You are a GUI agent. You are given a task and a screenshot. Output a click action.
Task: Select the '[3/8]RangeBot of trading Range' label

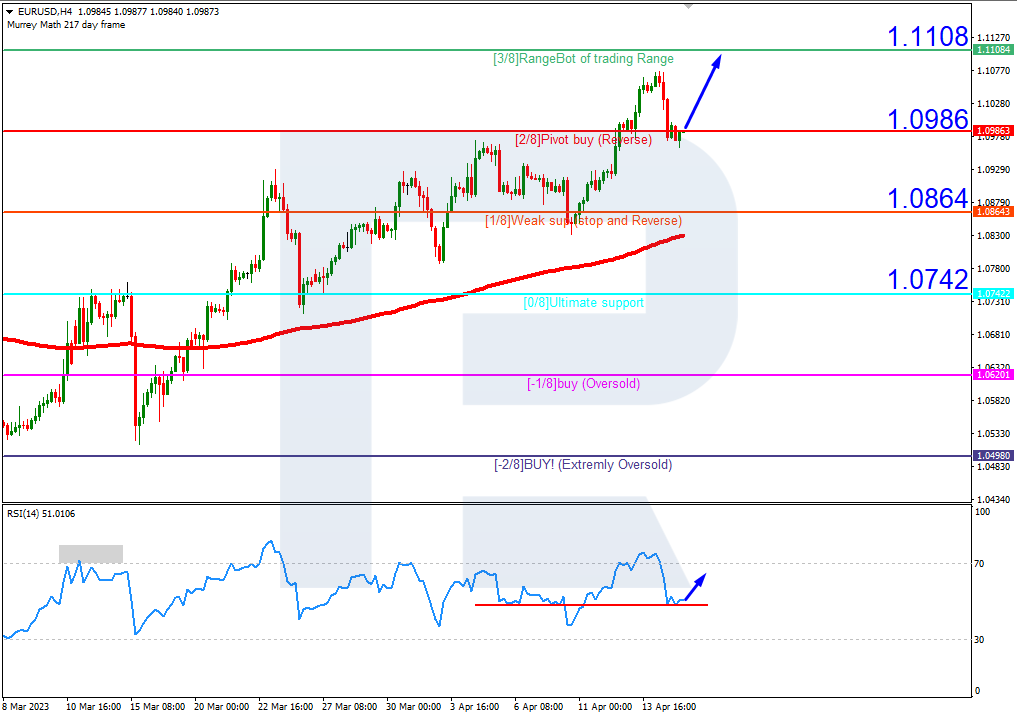(583, 59)
